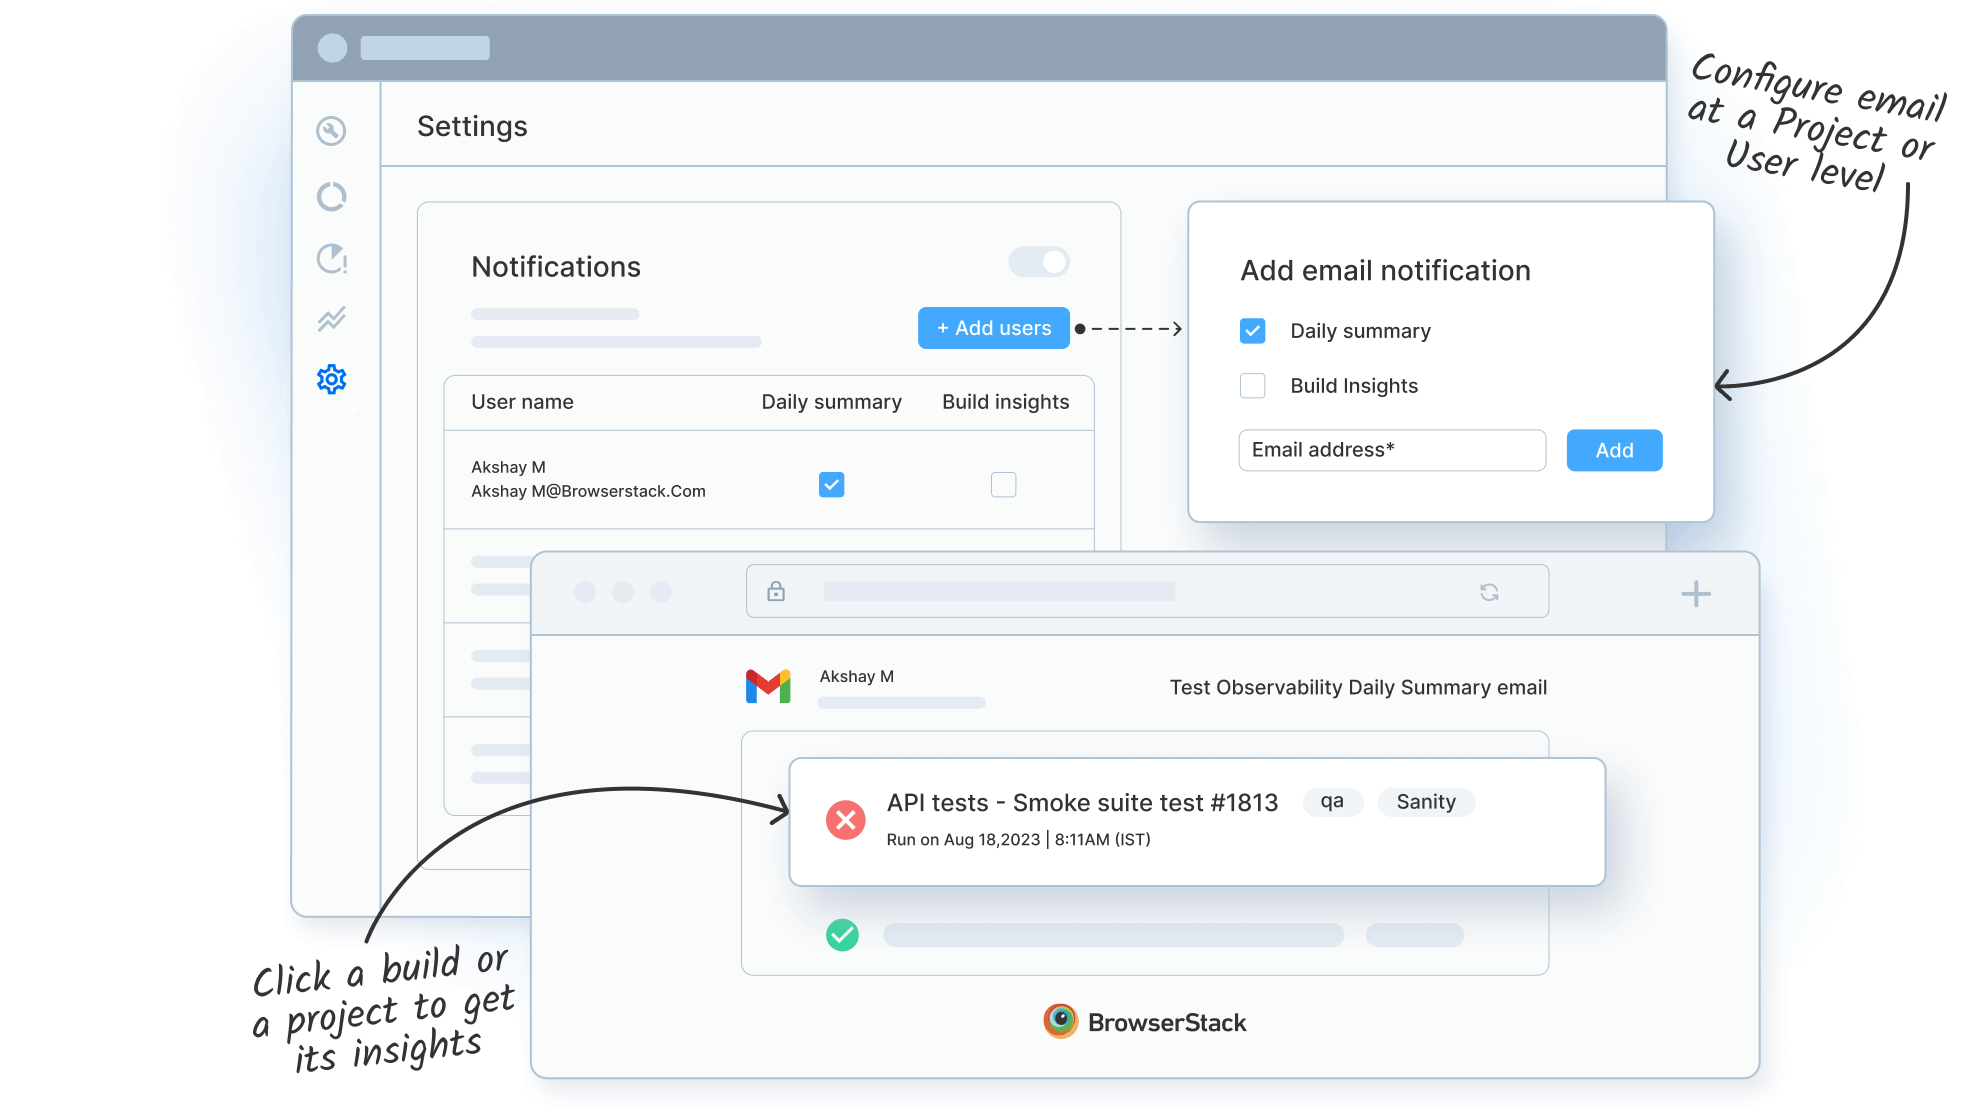Viewport: 1961px width, 1120px height.
Task: Toggle the Notifications switch
Action: [x=1039, y=262]
